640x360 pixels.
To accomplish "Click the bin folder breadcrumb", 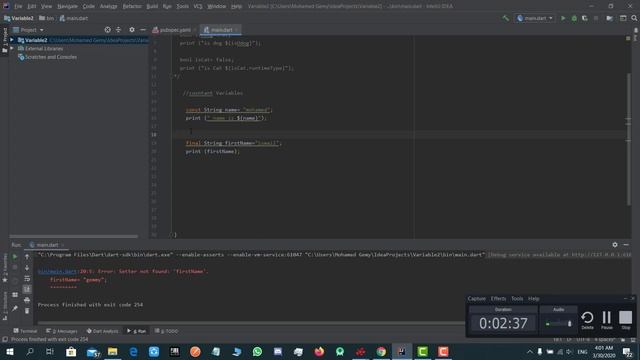I will tap(47, 18).
